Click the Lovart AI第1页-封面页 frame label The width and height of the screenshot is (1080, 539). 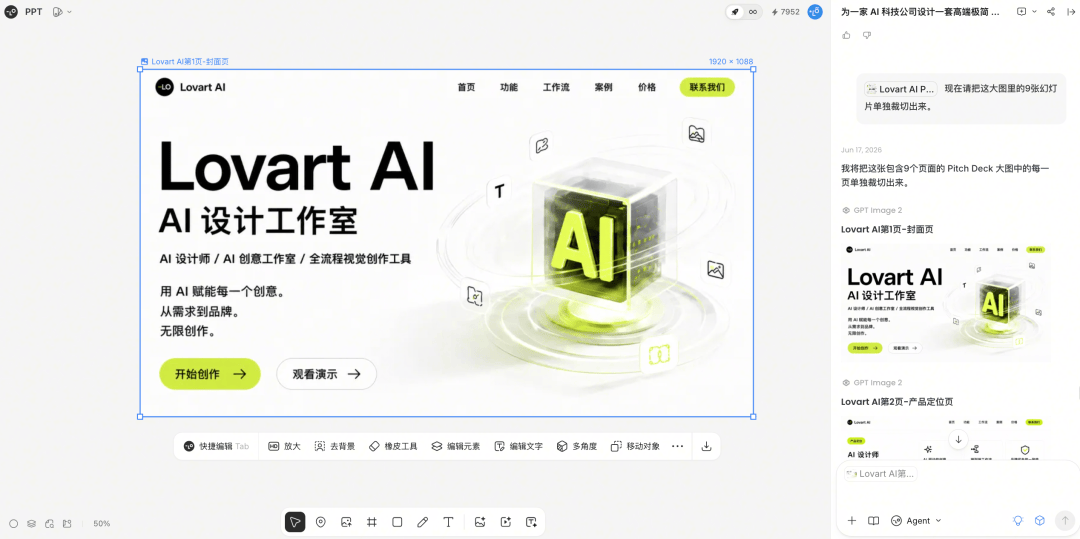(x=185, y=61)
